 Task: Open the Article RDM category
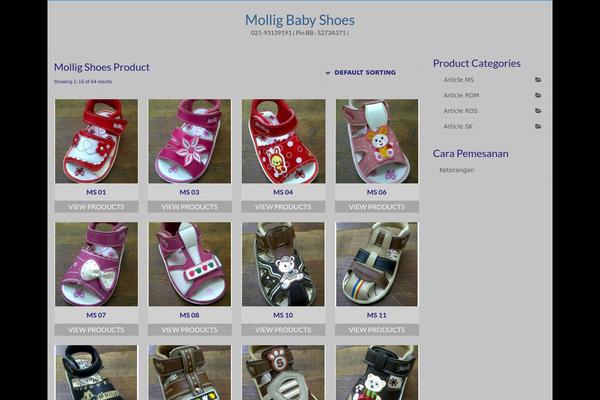[x=461, y=95]
